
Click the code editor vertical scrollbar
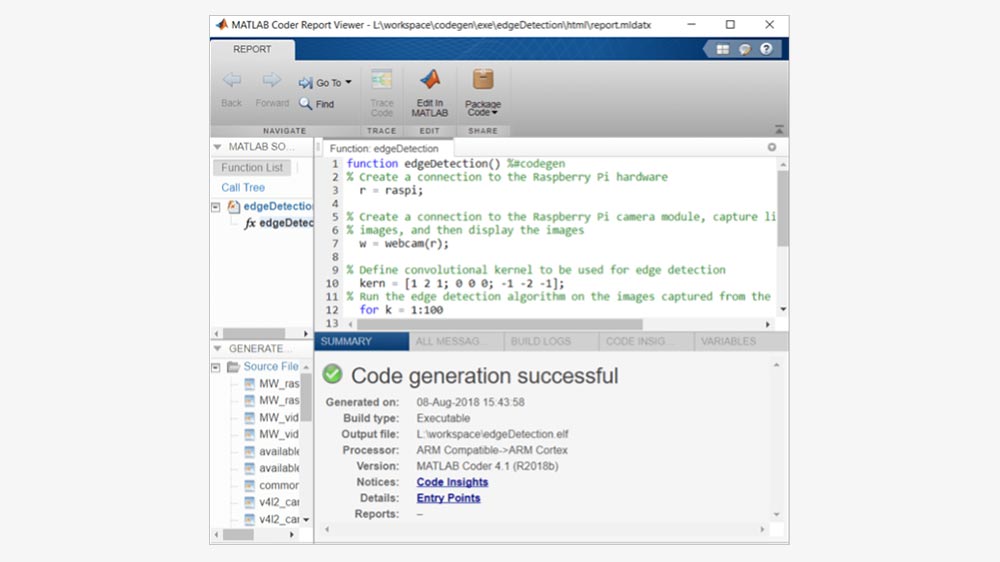[x=782, y=210]
